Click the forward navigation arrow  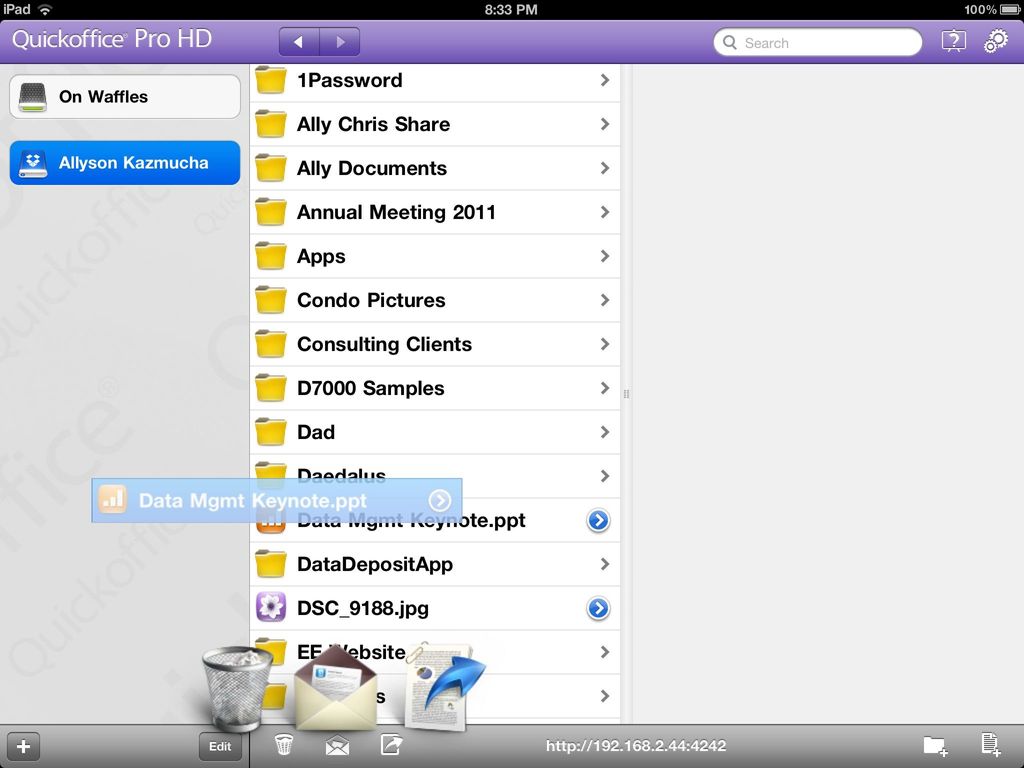340,41
